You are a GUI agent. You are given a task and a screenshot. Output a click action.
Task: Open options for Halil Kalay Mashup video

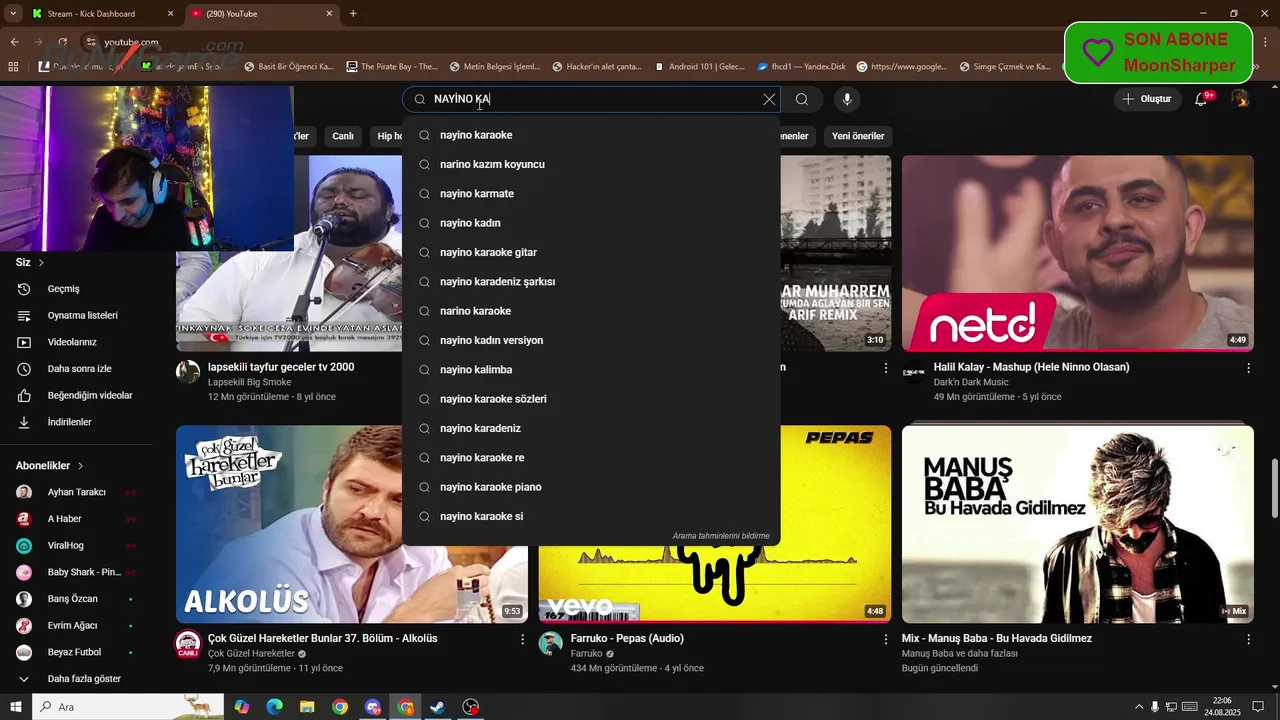point(1248,368)
